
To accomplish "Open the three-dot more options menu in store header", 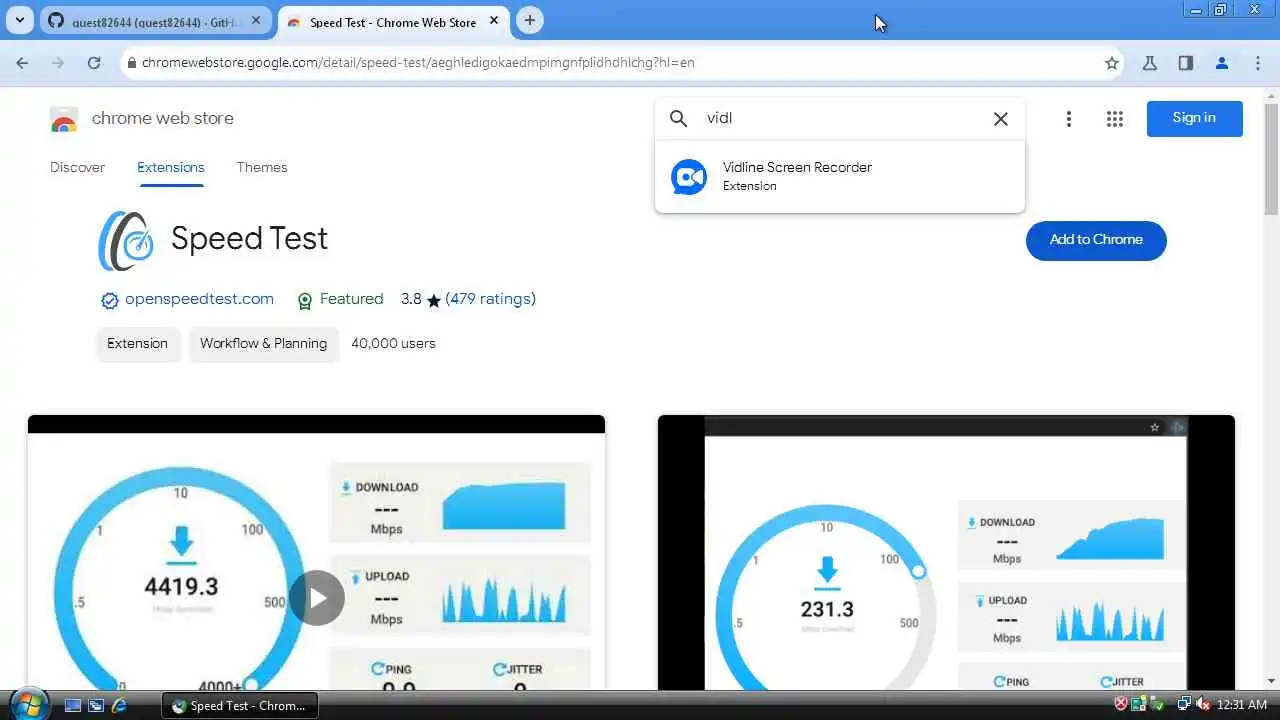I will (x=1068, y=119).
